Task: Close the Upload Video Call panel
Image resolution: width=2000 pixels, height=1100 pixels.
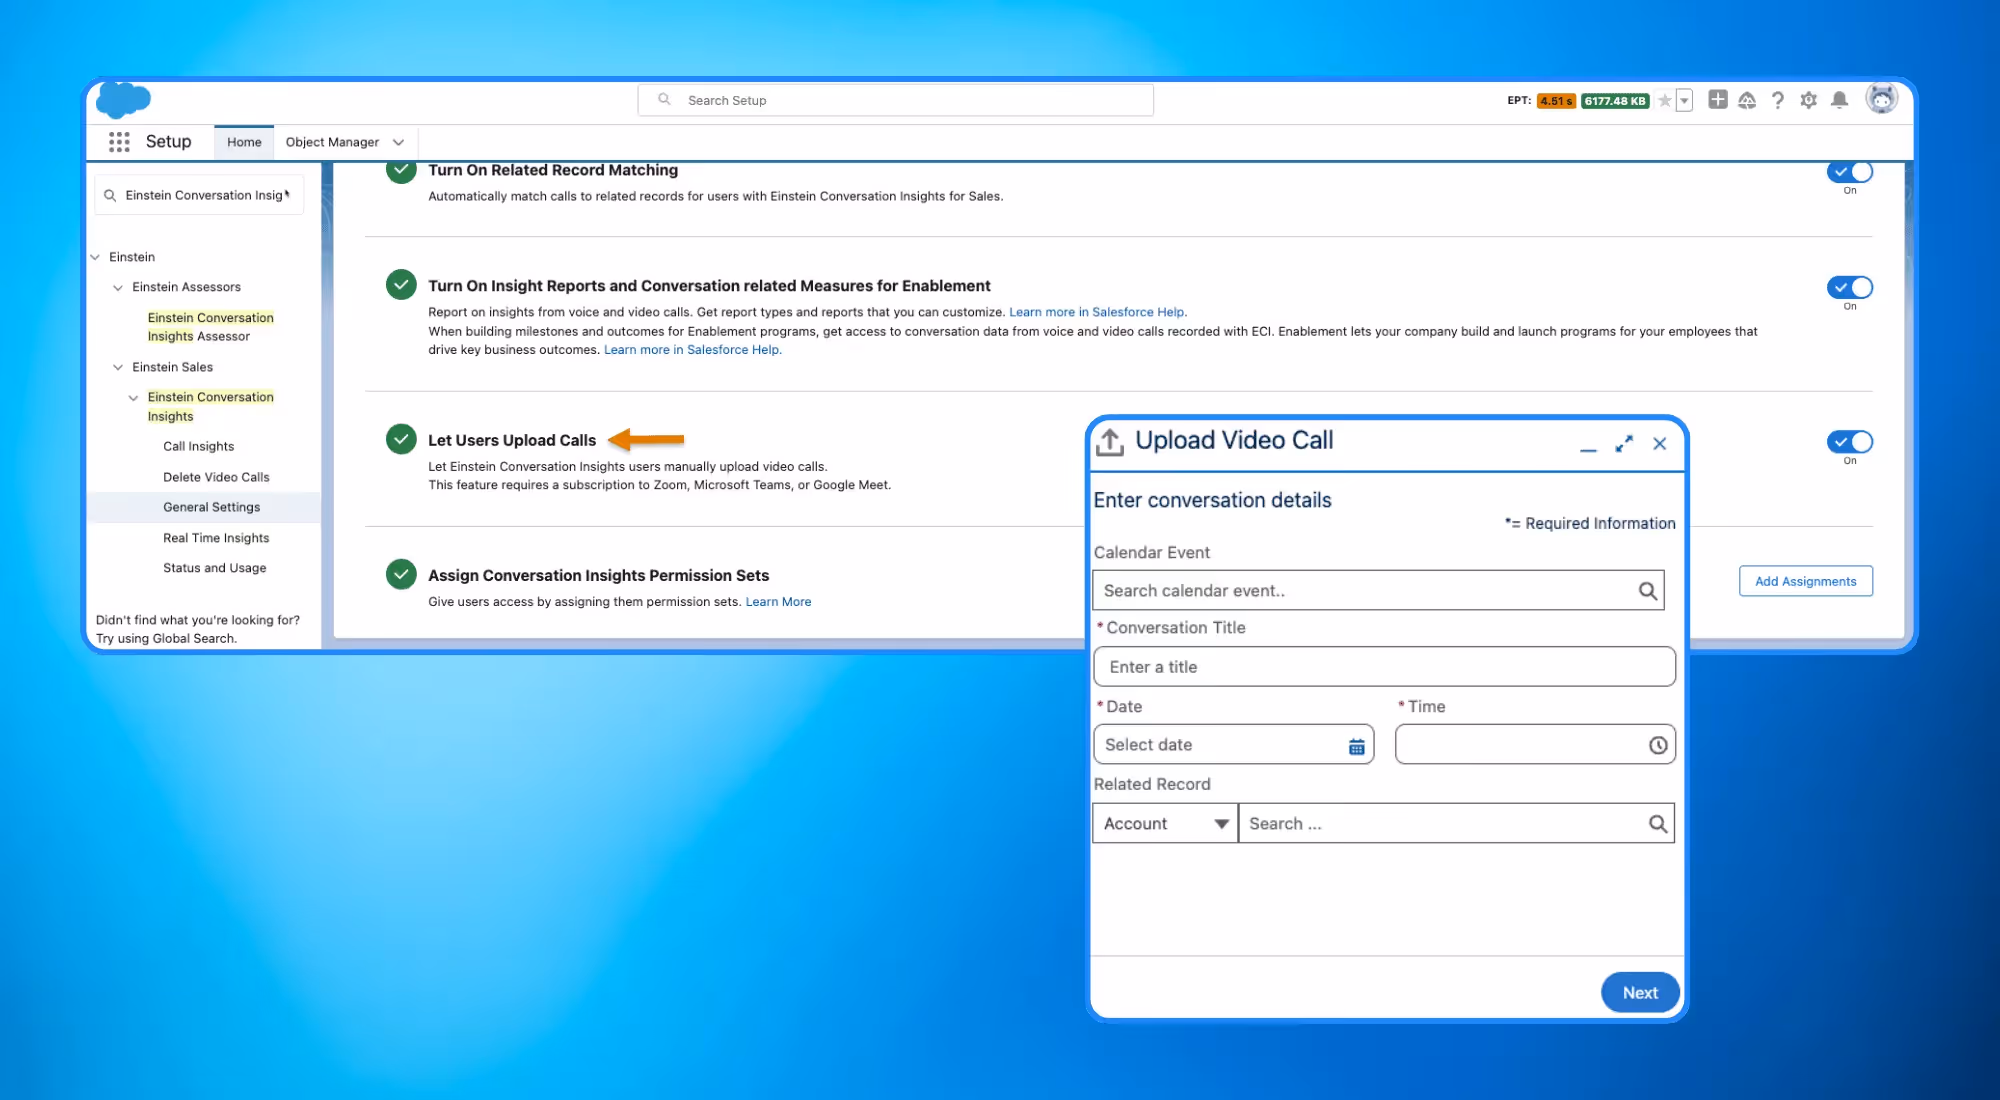Action: (1659, 444)
